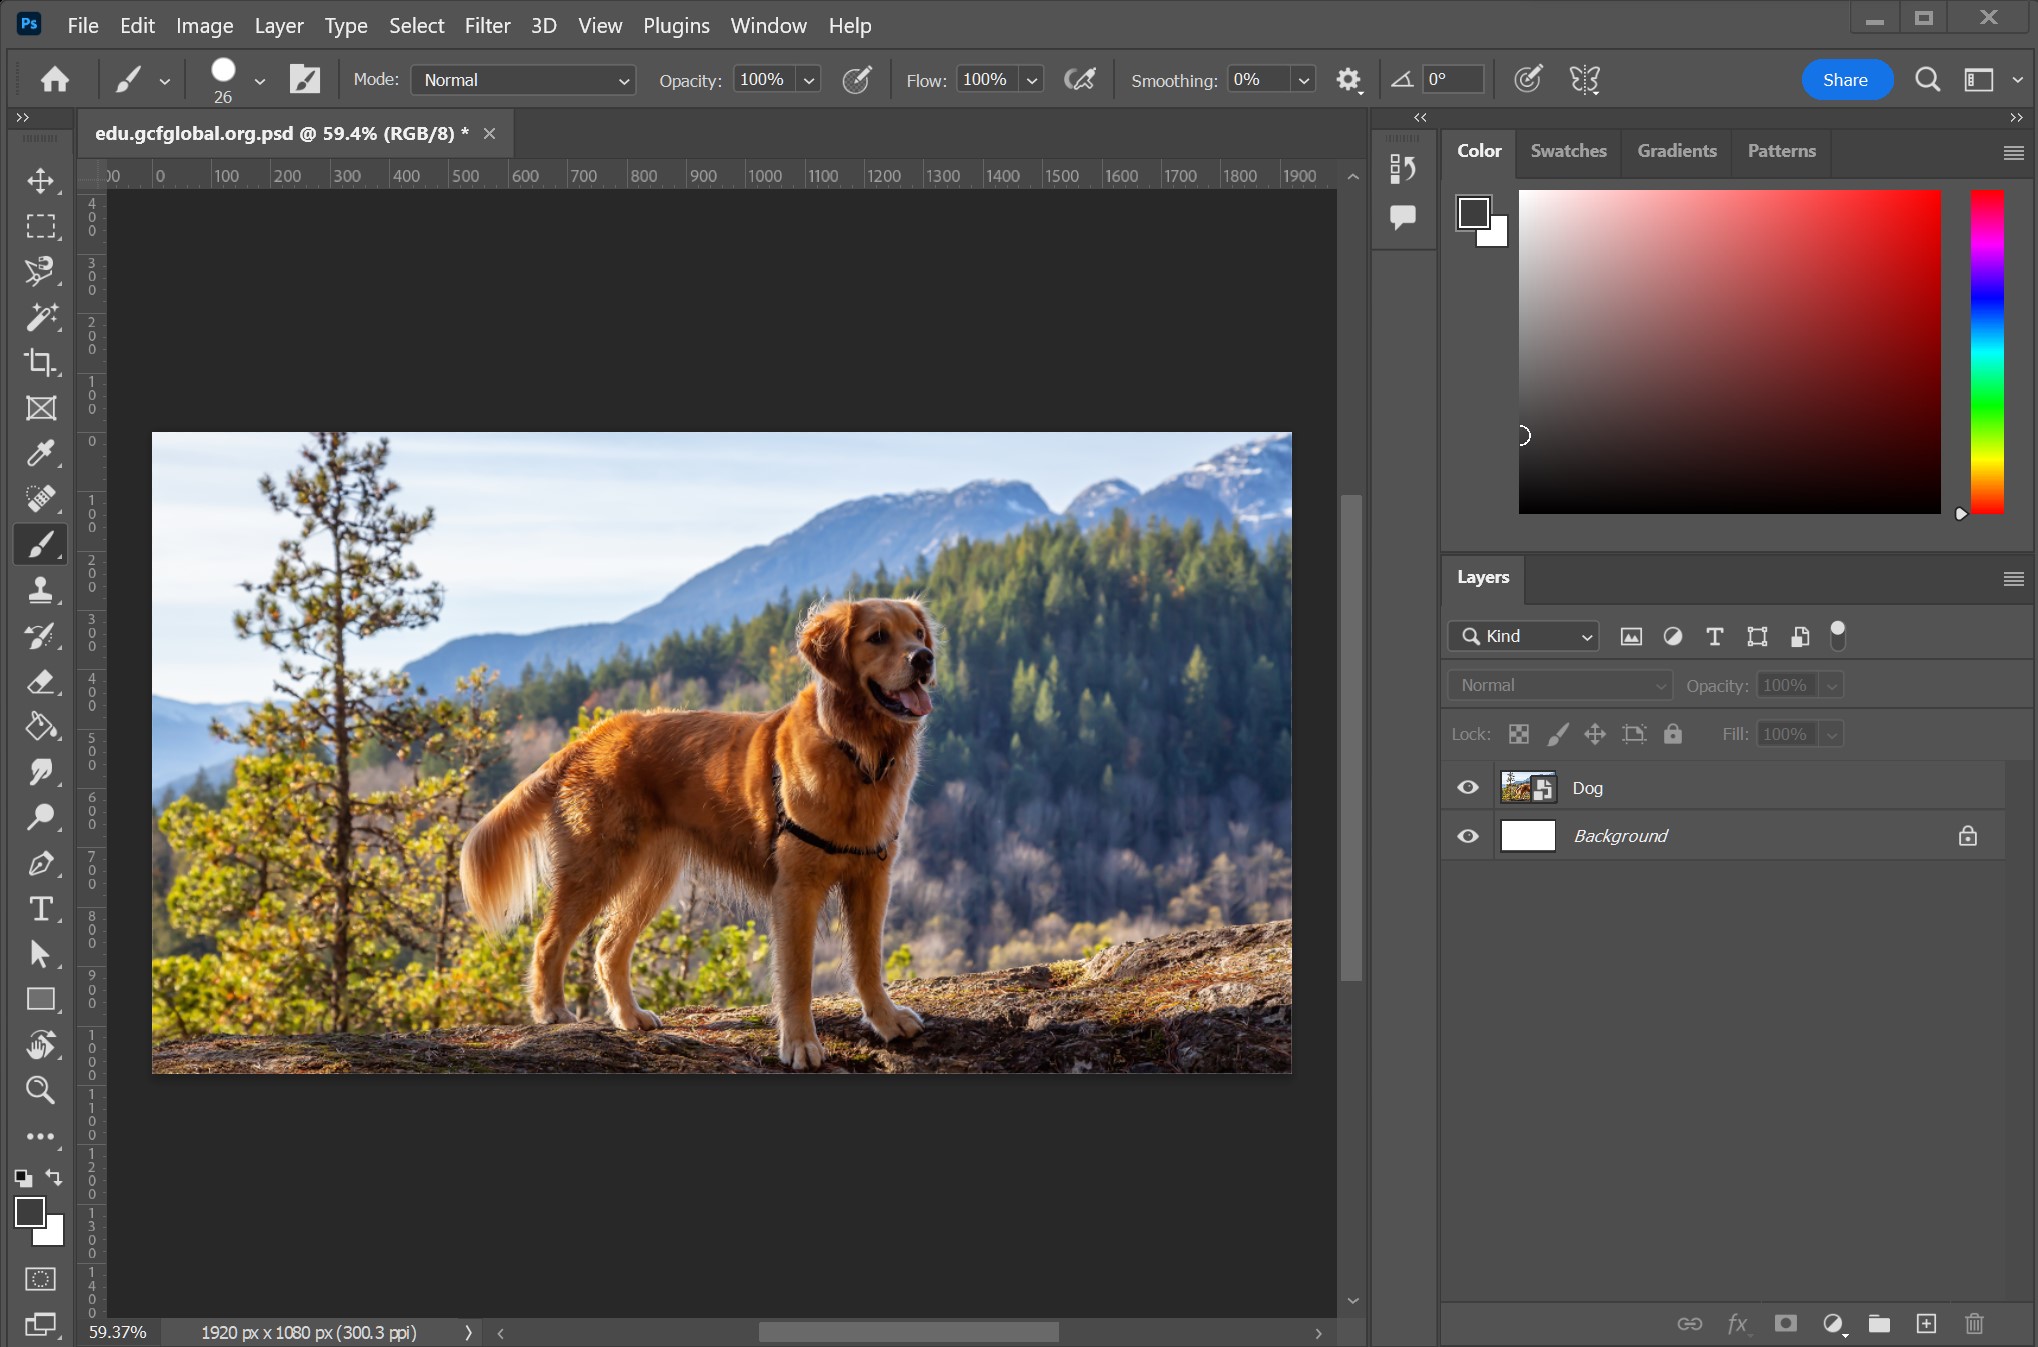Select the Brush tool in toolbar

[39, 544]
